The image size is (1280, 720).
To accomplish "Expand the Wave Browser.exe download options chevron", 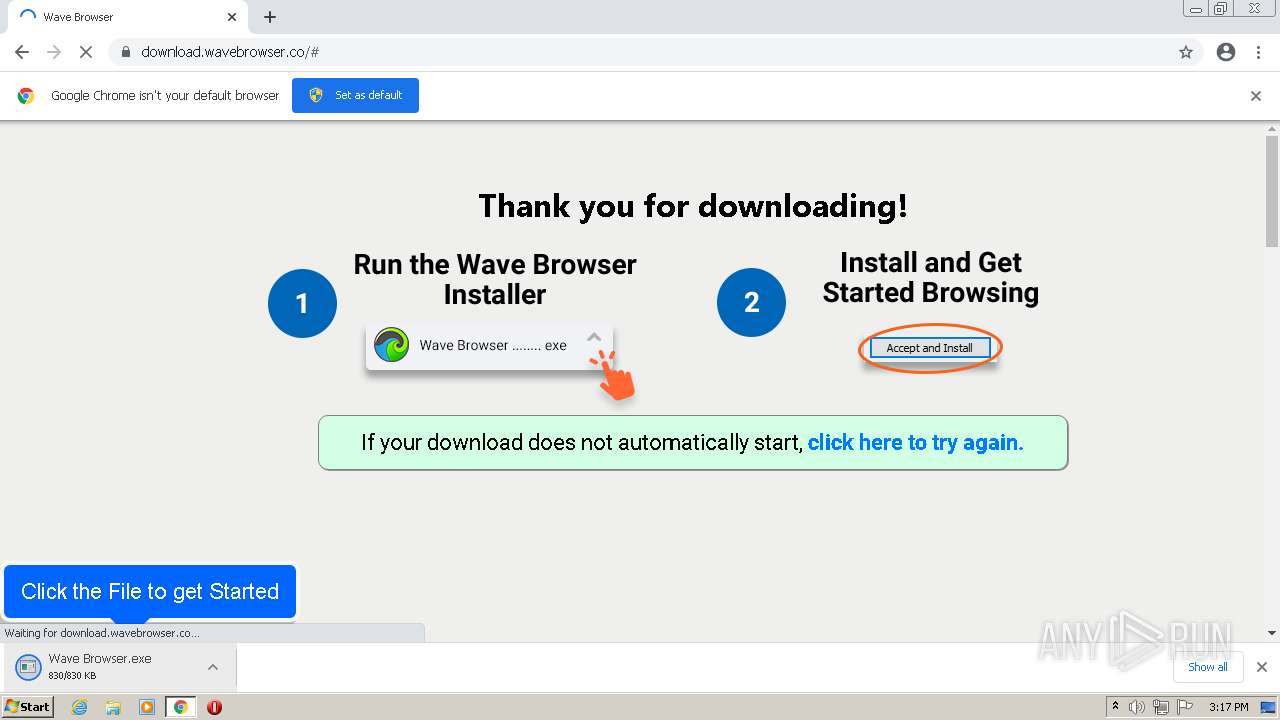I will click(x=213, y=667).
